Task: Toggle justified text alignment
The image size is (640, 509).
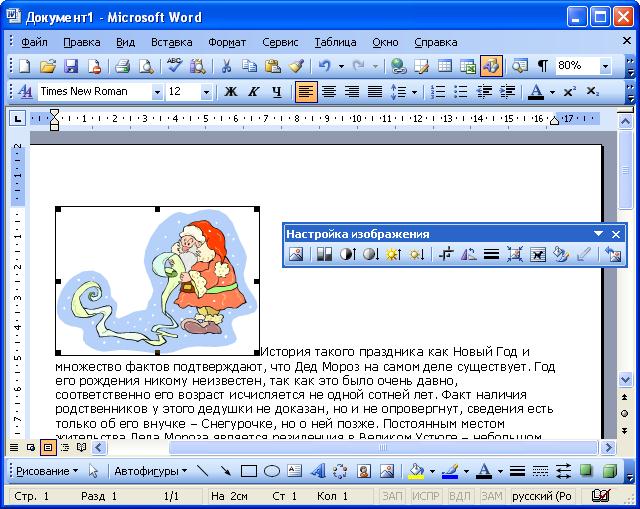Action: tap(375, 91)
